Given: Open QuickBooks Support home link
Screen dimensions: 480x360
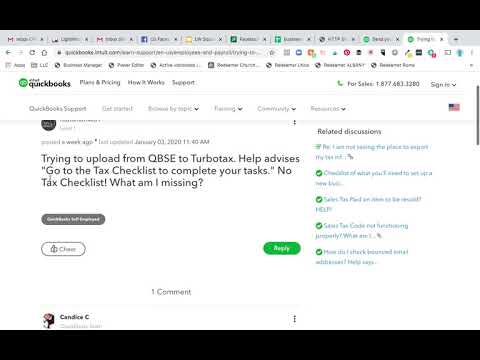Looking at the screenshot, I should (x=58, y=109).
